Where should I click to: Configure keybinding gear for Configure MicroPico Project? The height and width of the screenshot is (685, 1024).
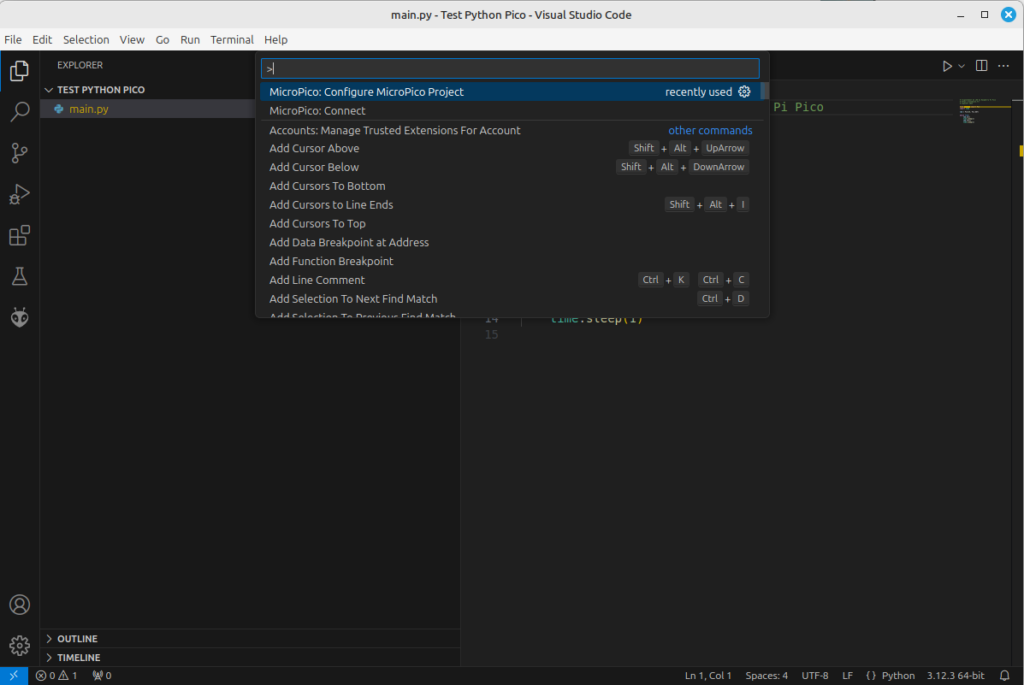[x=744, y=92]
